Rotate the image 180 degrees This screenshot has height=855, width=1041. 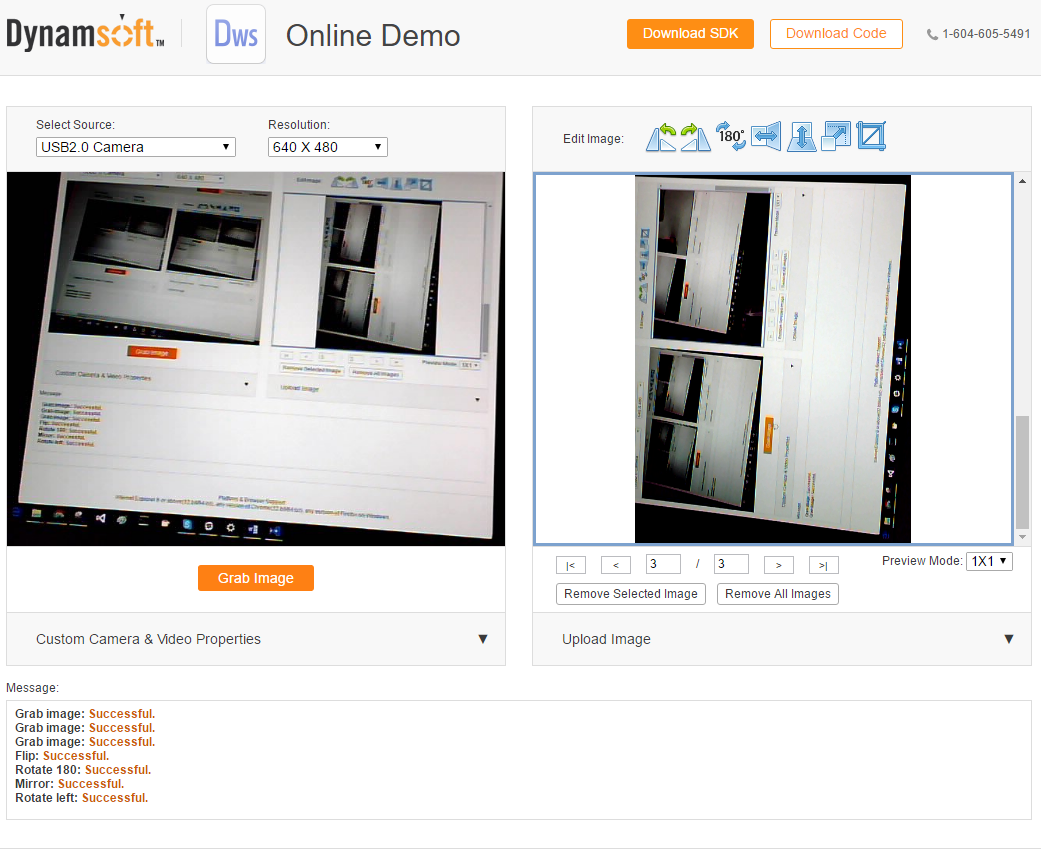coord(731,136)
